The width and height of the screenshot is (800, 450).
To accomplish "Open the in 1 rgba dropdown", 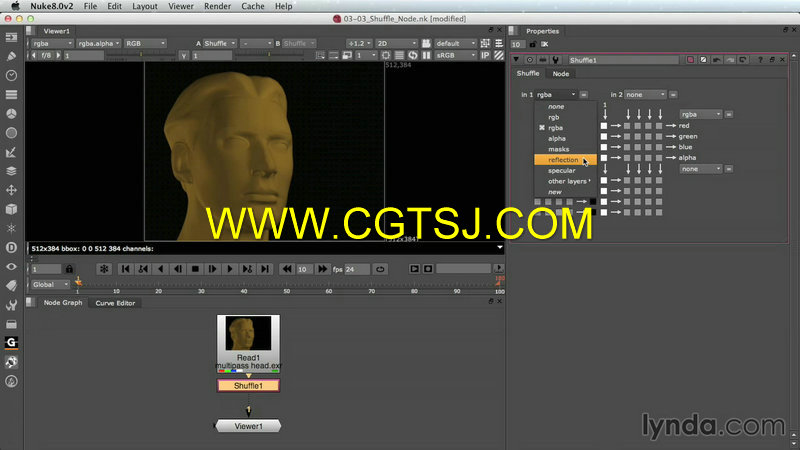I will click(x=556, y=95).
